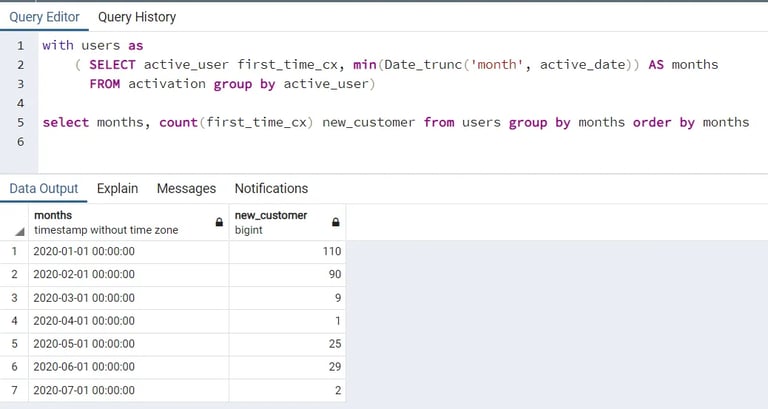Click the select-all corner triangle in results grid
The width and height of the screenshot is (768, 409).
19,231
